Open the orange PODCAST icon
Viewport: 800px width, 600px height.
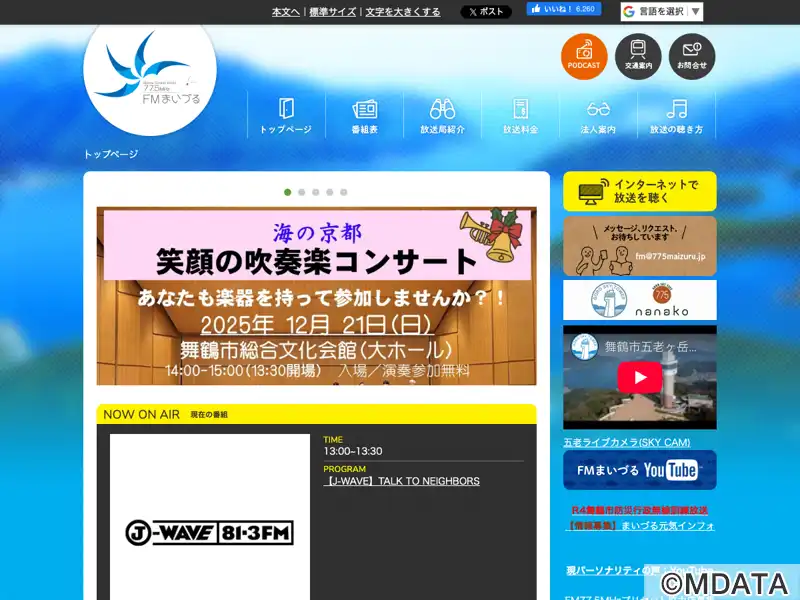tap(584, 57)
